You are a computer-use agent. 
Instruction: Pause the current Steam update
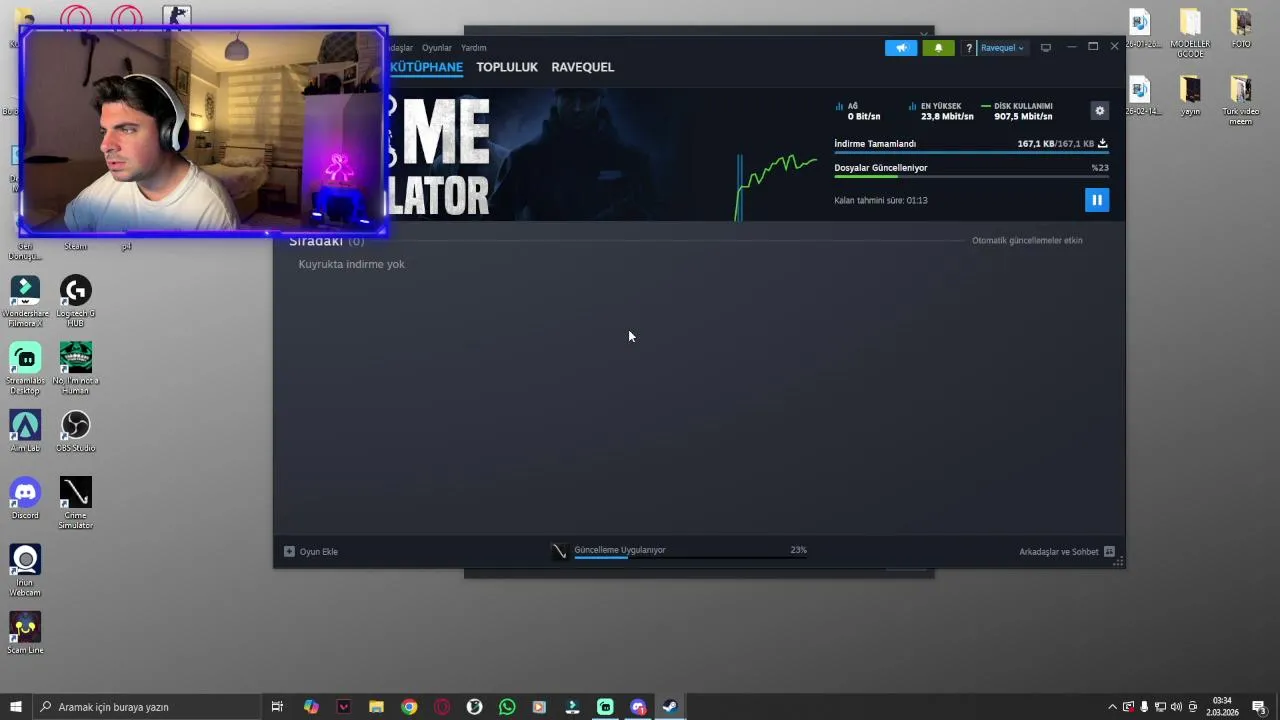click(x=1097, y=200)
